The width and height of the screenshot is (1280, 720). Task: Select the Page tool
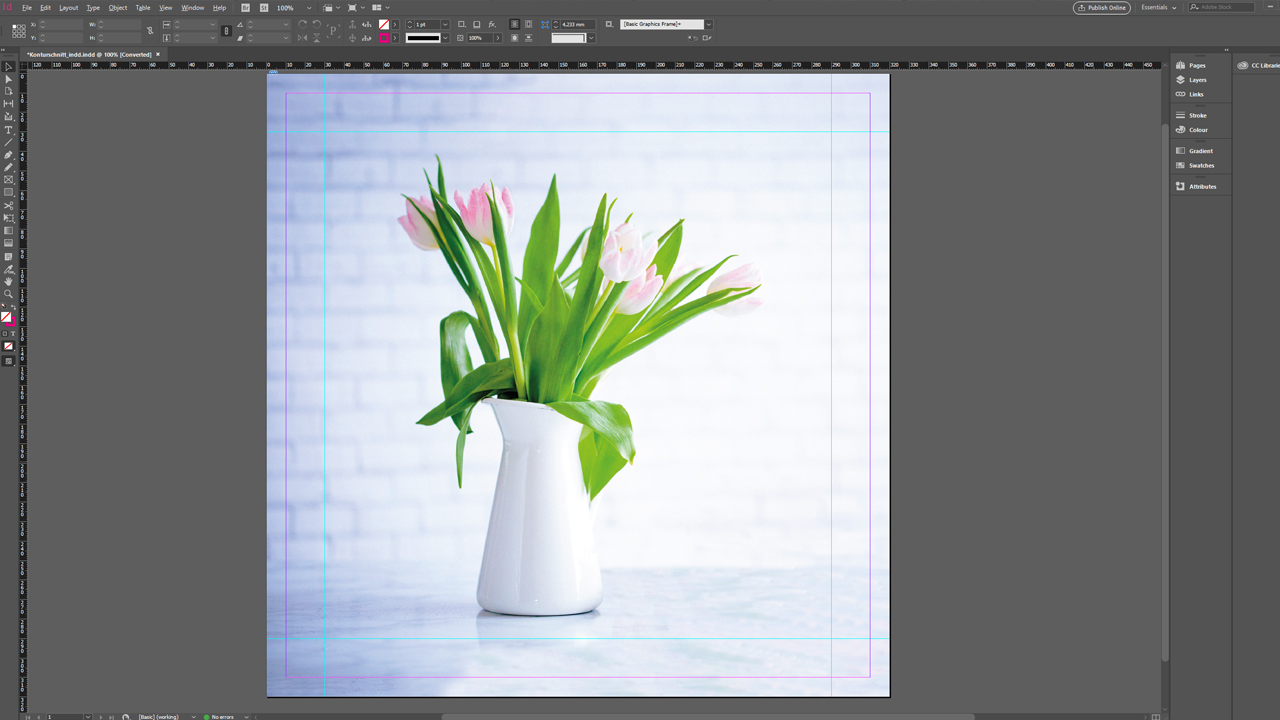coord(9,91)
